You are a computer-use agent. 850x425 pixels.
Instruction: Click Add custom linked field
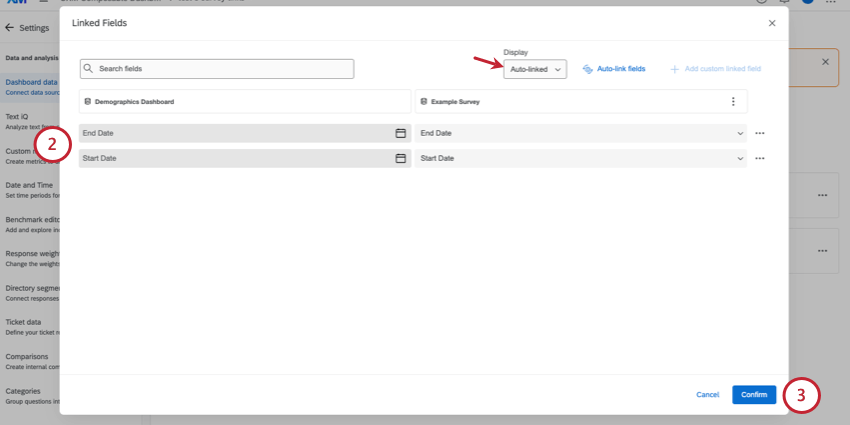click(722, 69)
